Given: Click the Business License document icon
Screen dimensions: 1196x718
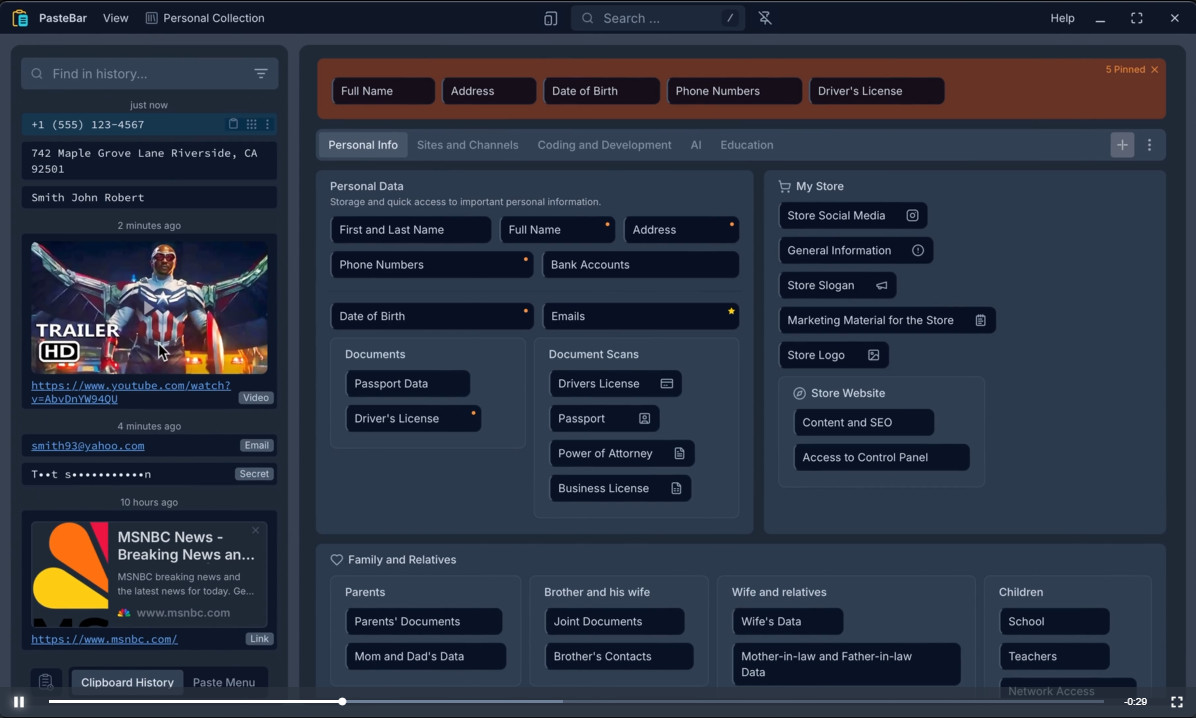Looking at the screenshot, I should point(677,488).
